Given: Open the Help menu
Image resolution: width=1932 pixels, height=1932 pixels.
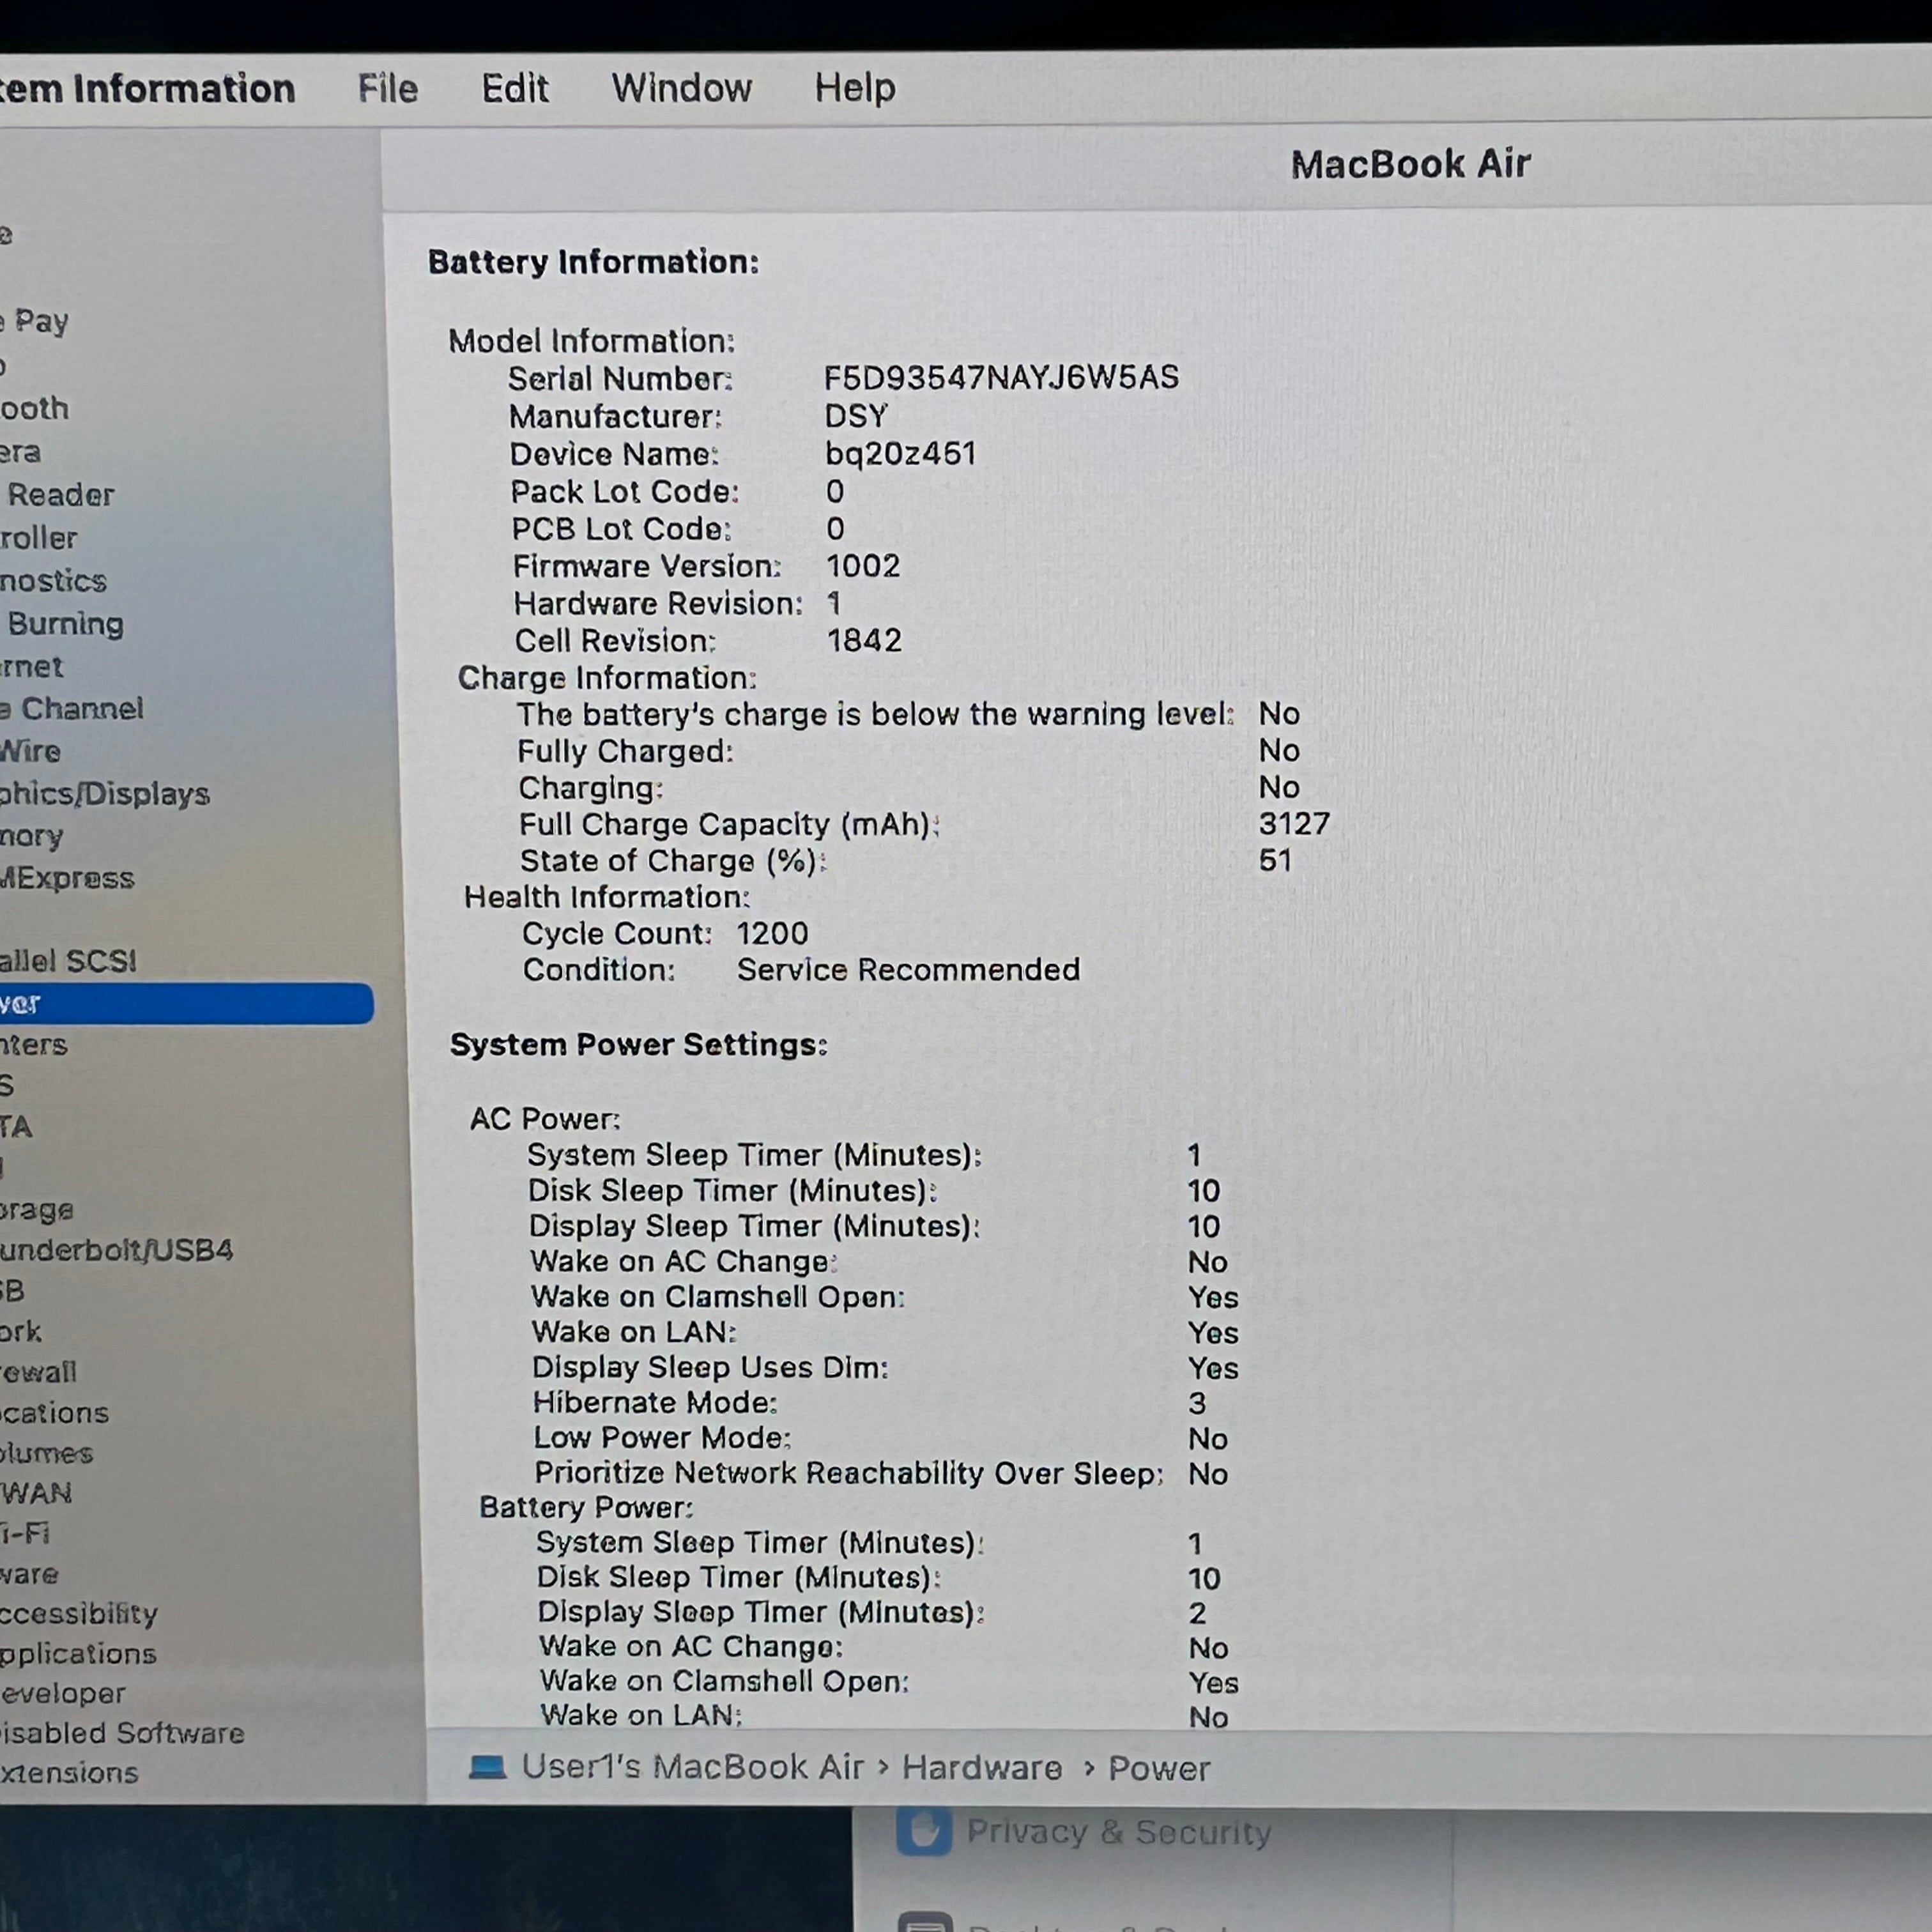Looking at the screenshot, I should pos(855,88).
